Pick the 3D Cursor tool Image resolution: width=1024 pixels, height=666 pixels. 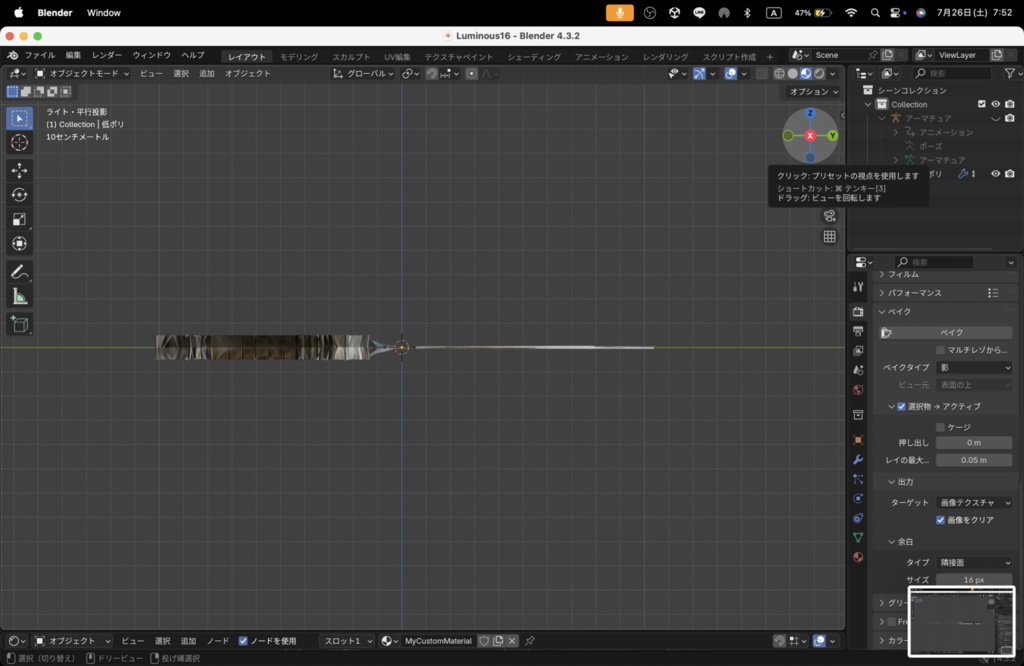pos(19,143)
